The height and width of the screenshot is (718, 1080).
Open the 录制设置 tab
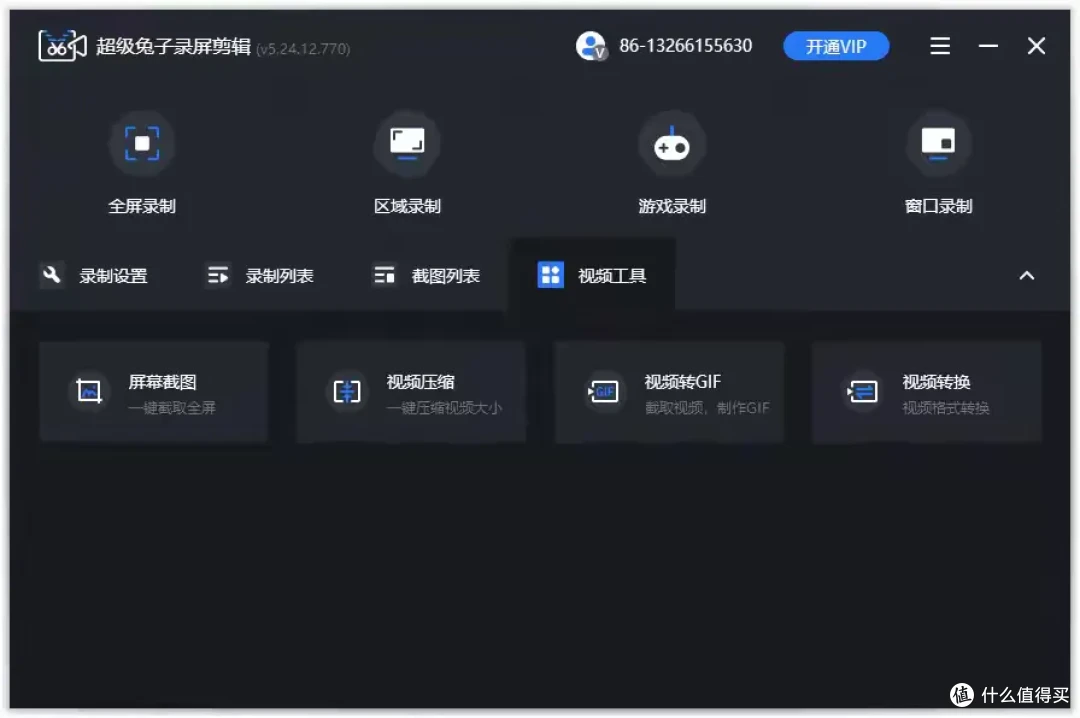94,276
